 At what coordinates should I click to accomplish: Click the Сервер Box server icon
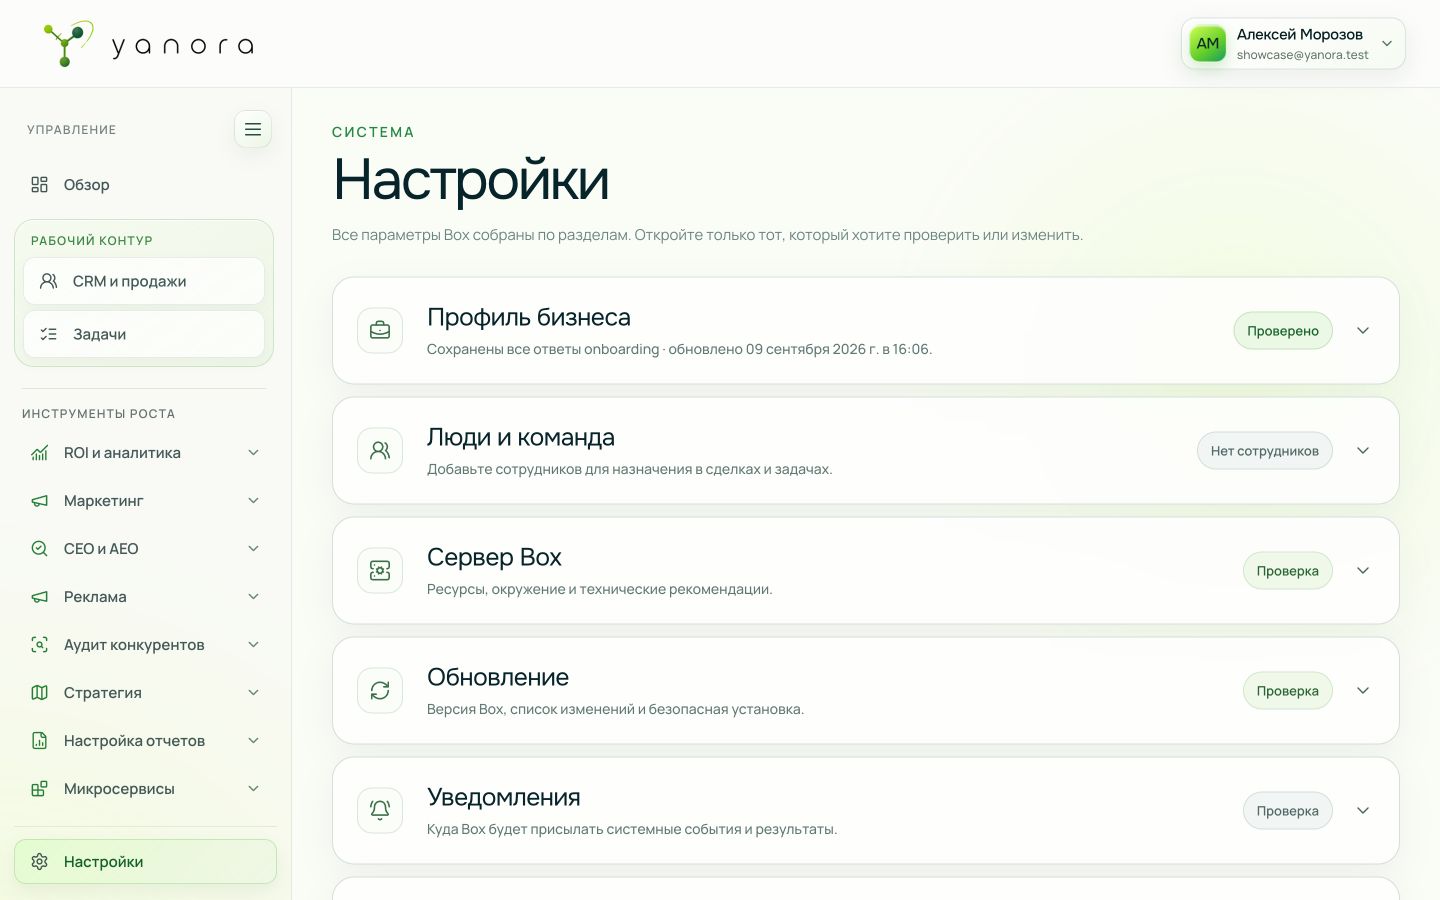point(380,571)
